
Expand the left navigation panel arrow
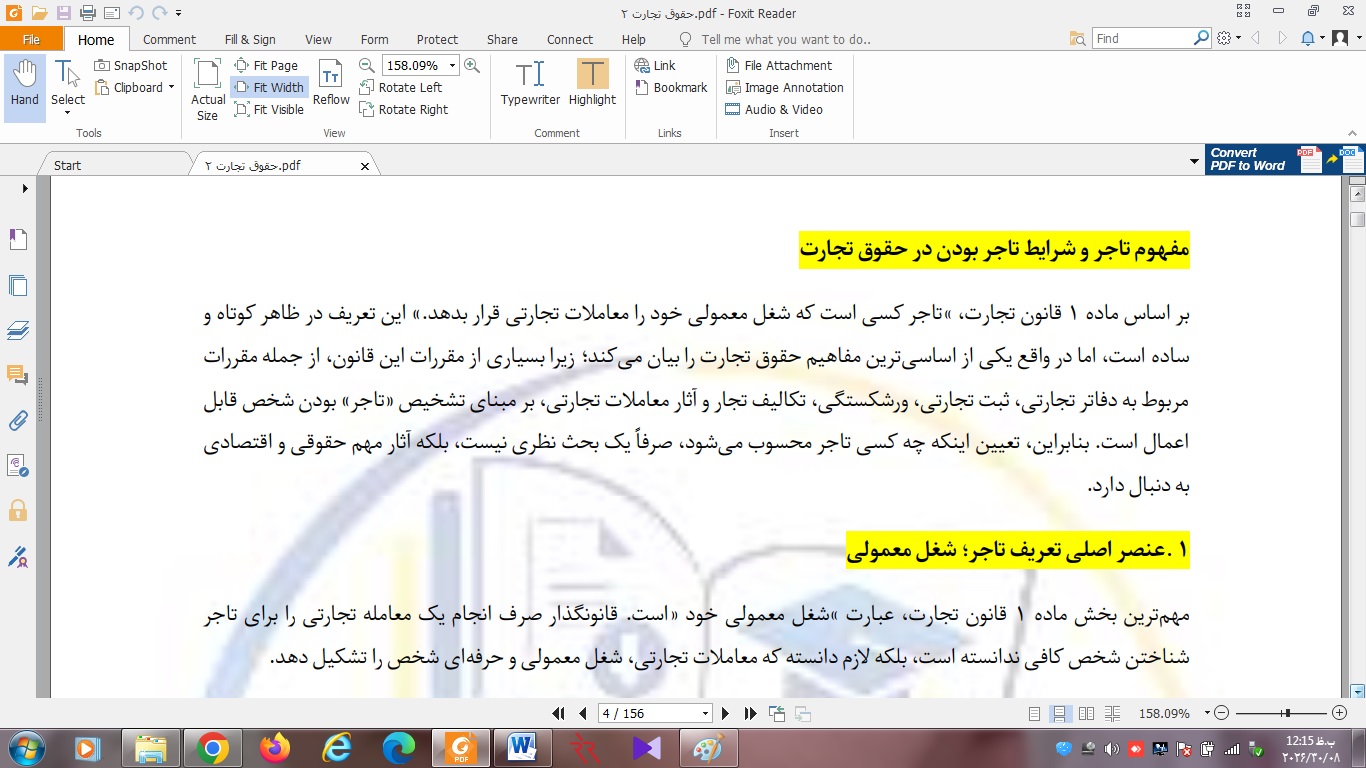point(25,188)
